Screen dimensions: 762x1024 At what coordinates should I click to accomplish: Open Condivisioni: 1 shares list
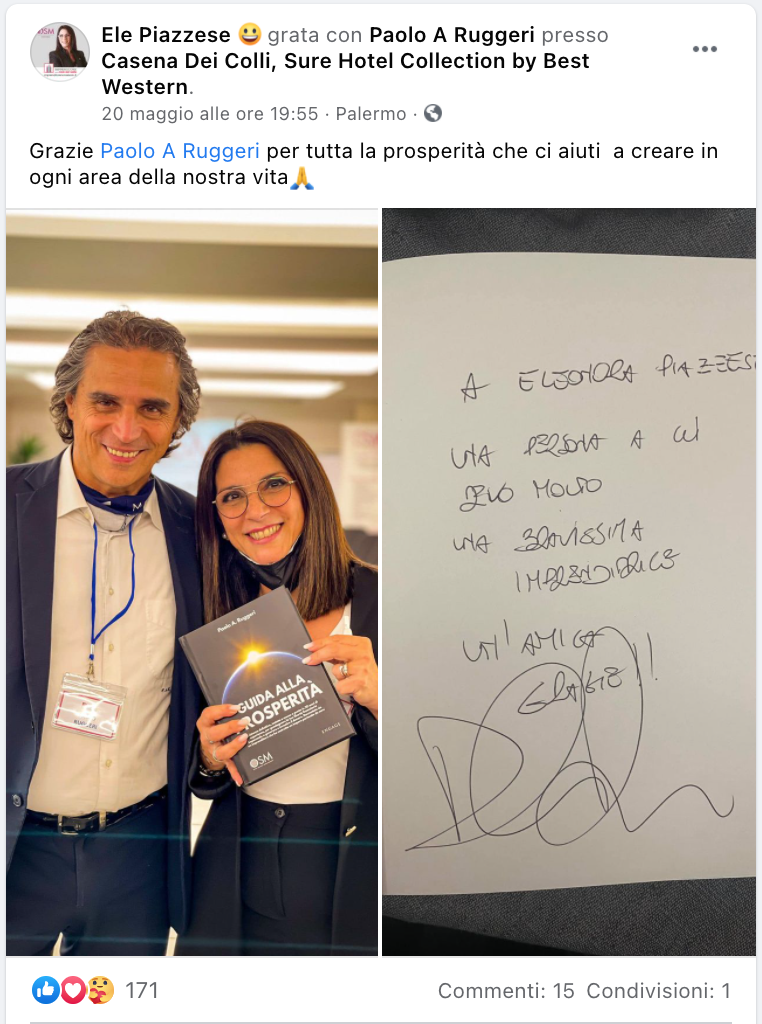tap(658, 991)
